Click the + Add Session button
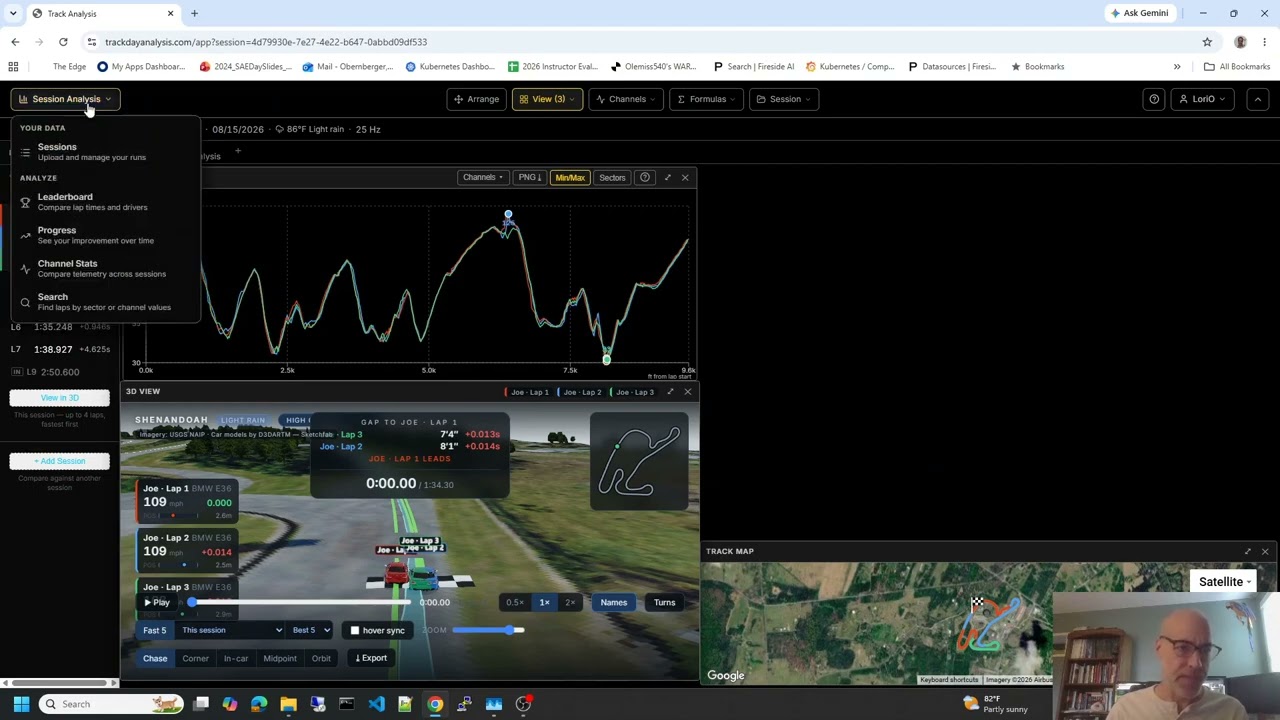The height and width of the screenshot is (720, 1280). pyautogui.click(x=59, y=461)
